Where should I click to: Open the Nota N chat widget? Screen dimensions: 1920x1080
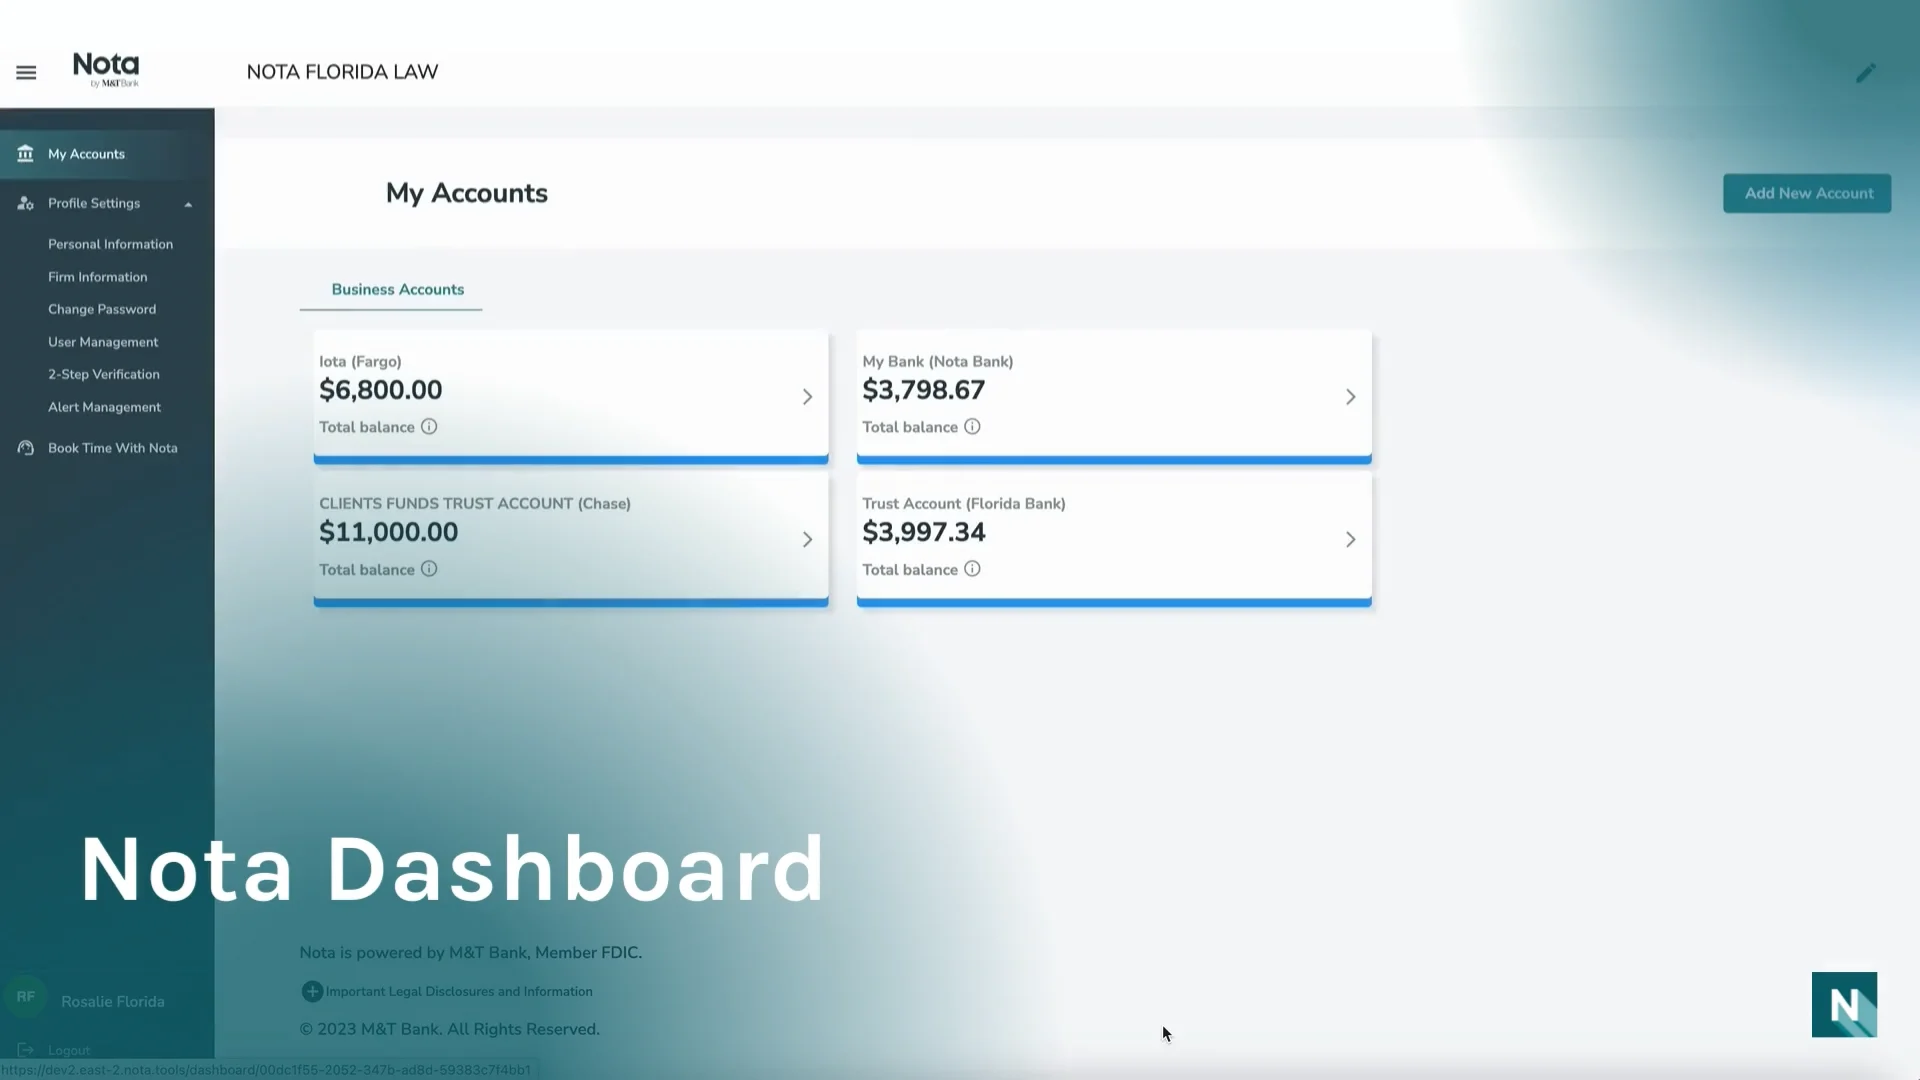click(x=1844, y=1004)
